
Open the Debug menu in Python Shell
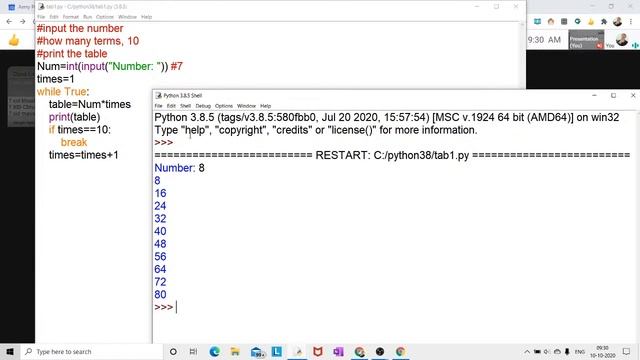(x=203, y=106)
